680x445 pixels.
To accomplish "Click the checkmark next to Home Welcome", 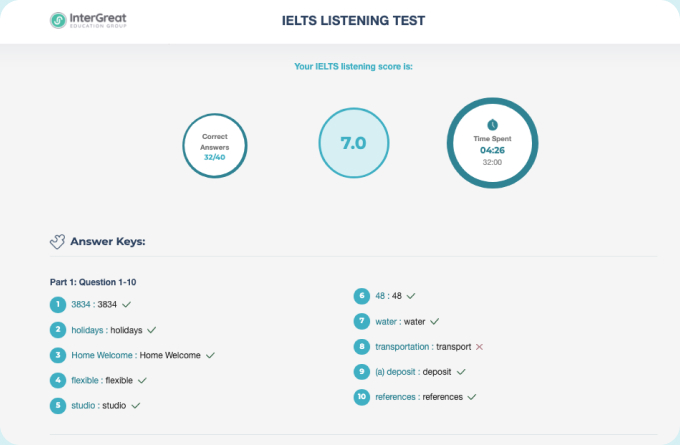I will (211, 355).
